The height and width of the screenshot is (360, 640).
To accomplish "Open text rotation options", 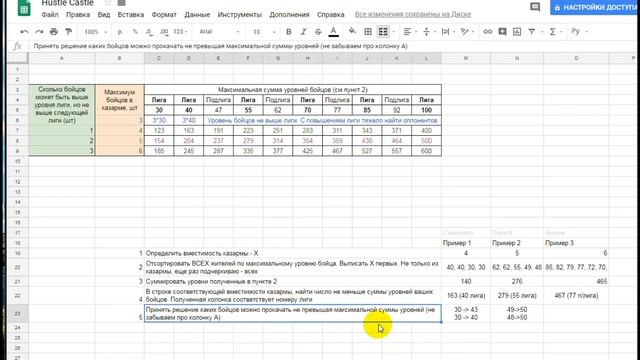I will [x=464, y=32].
